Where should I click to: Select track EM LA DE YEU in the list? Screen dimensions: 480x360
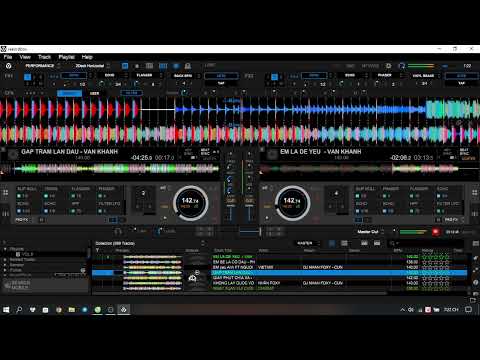pyautogui.click(x=279, y=257)
